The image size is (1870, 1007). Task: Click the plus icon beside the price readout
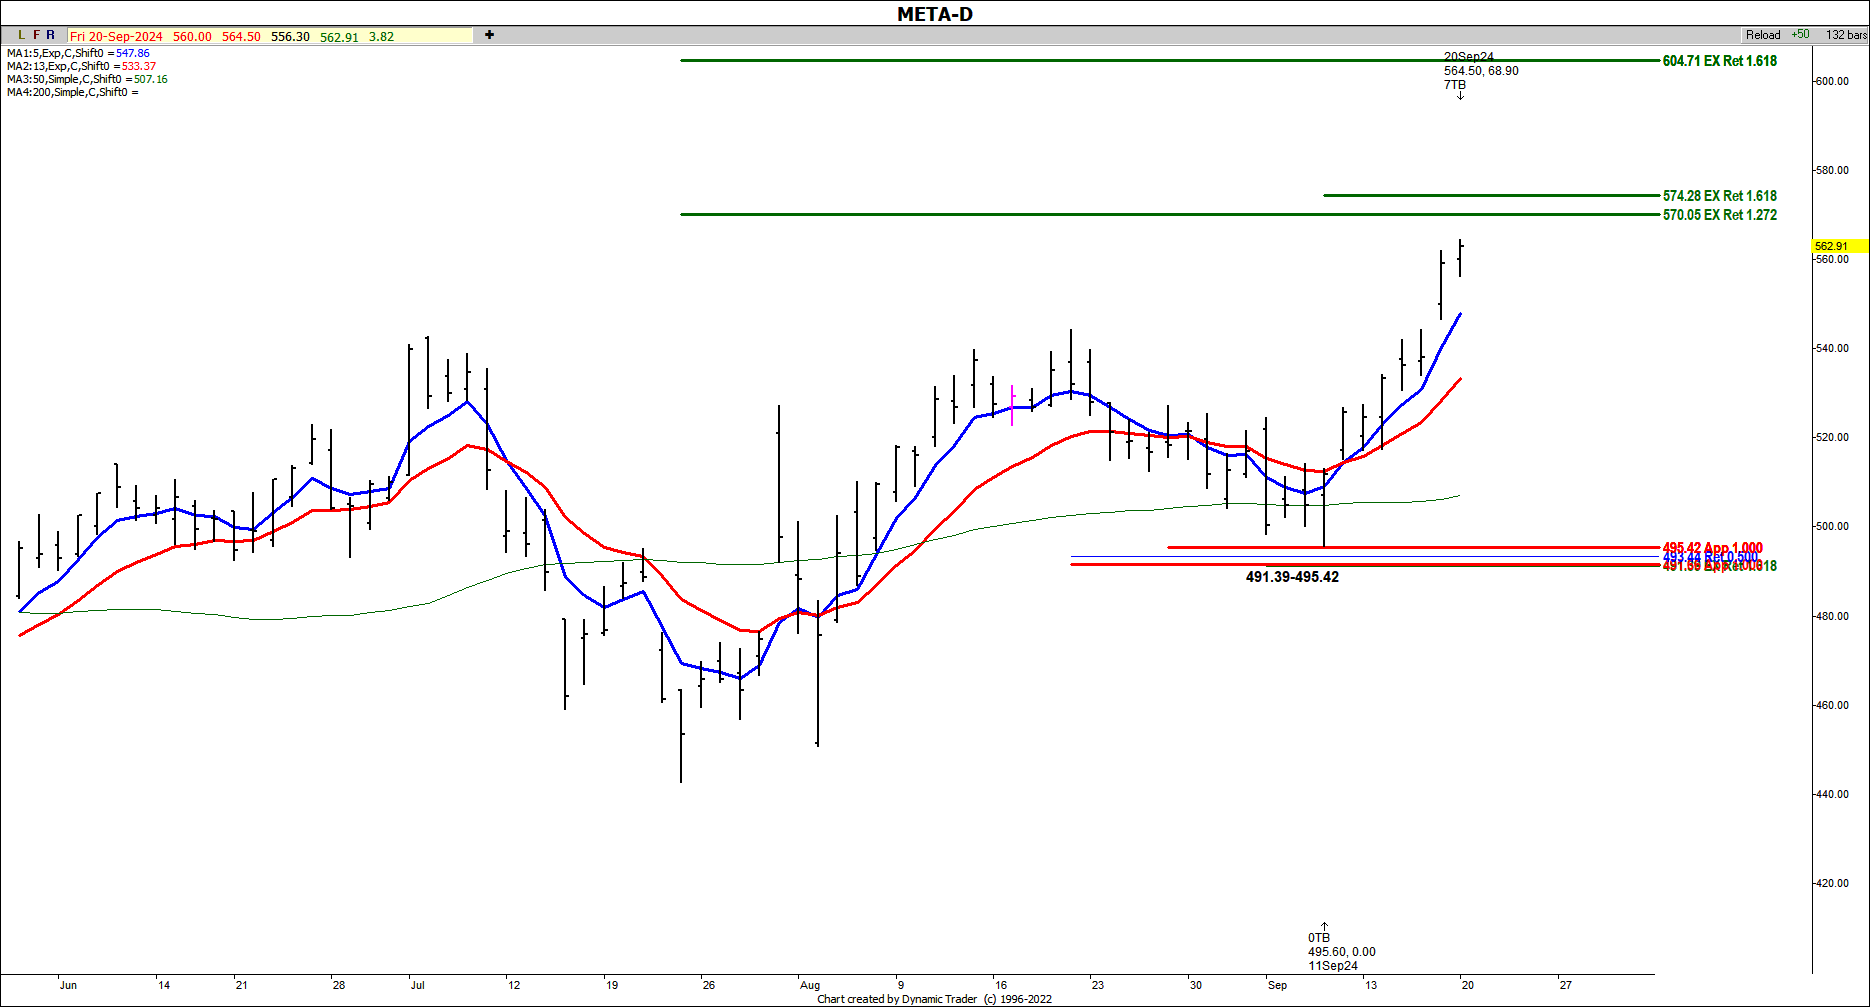click(x=489, y=35)
